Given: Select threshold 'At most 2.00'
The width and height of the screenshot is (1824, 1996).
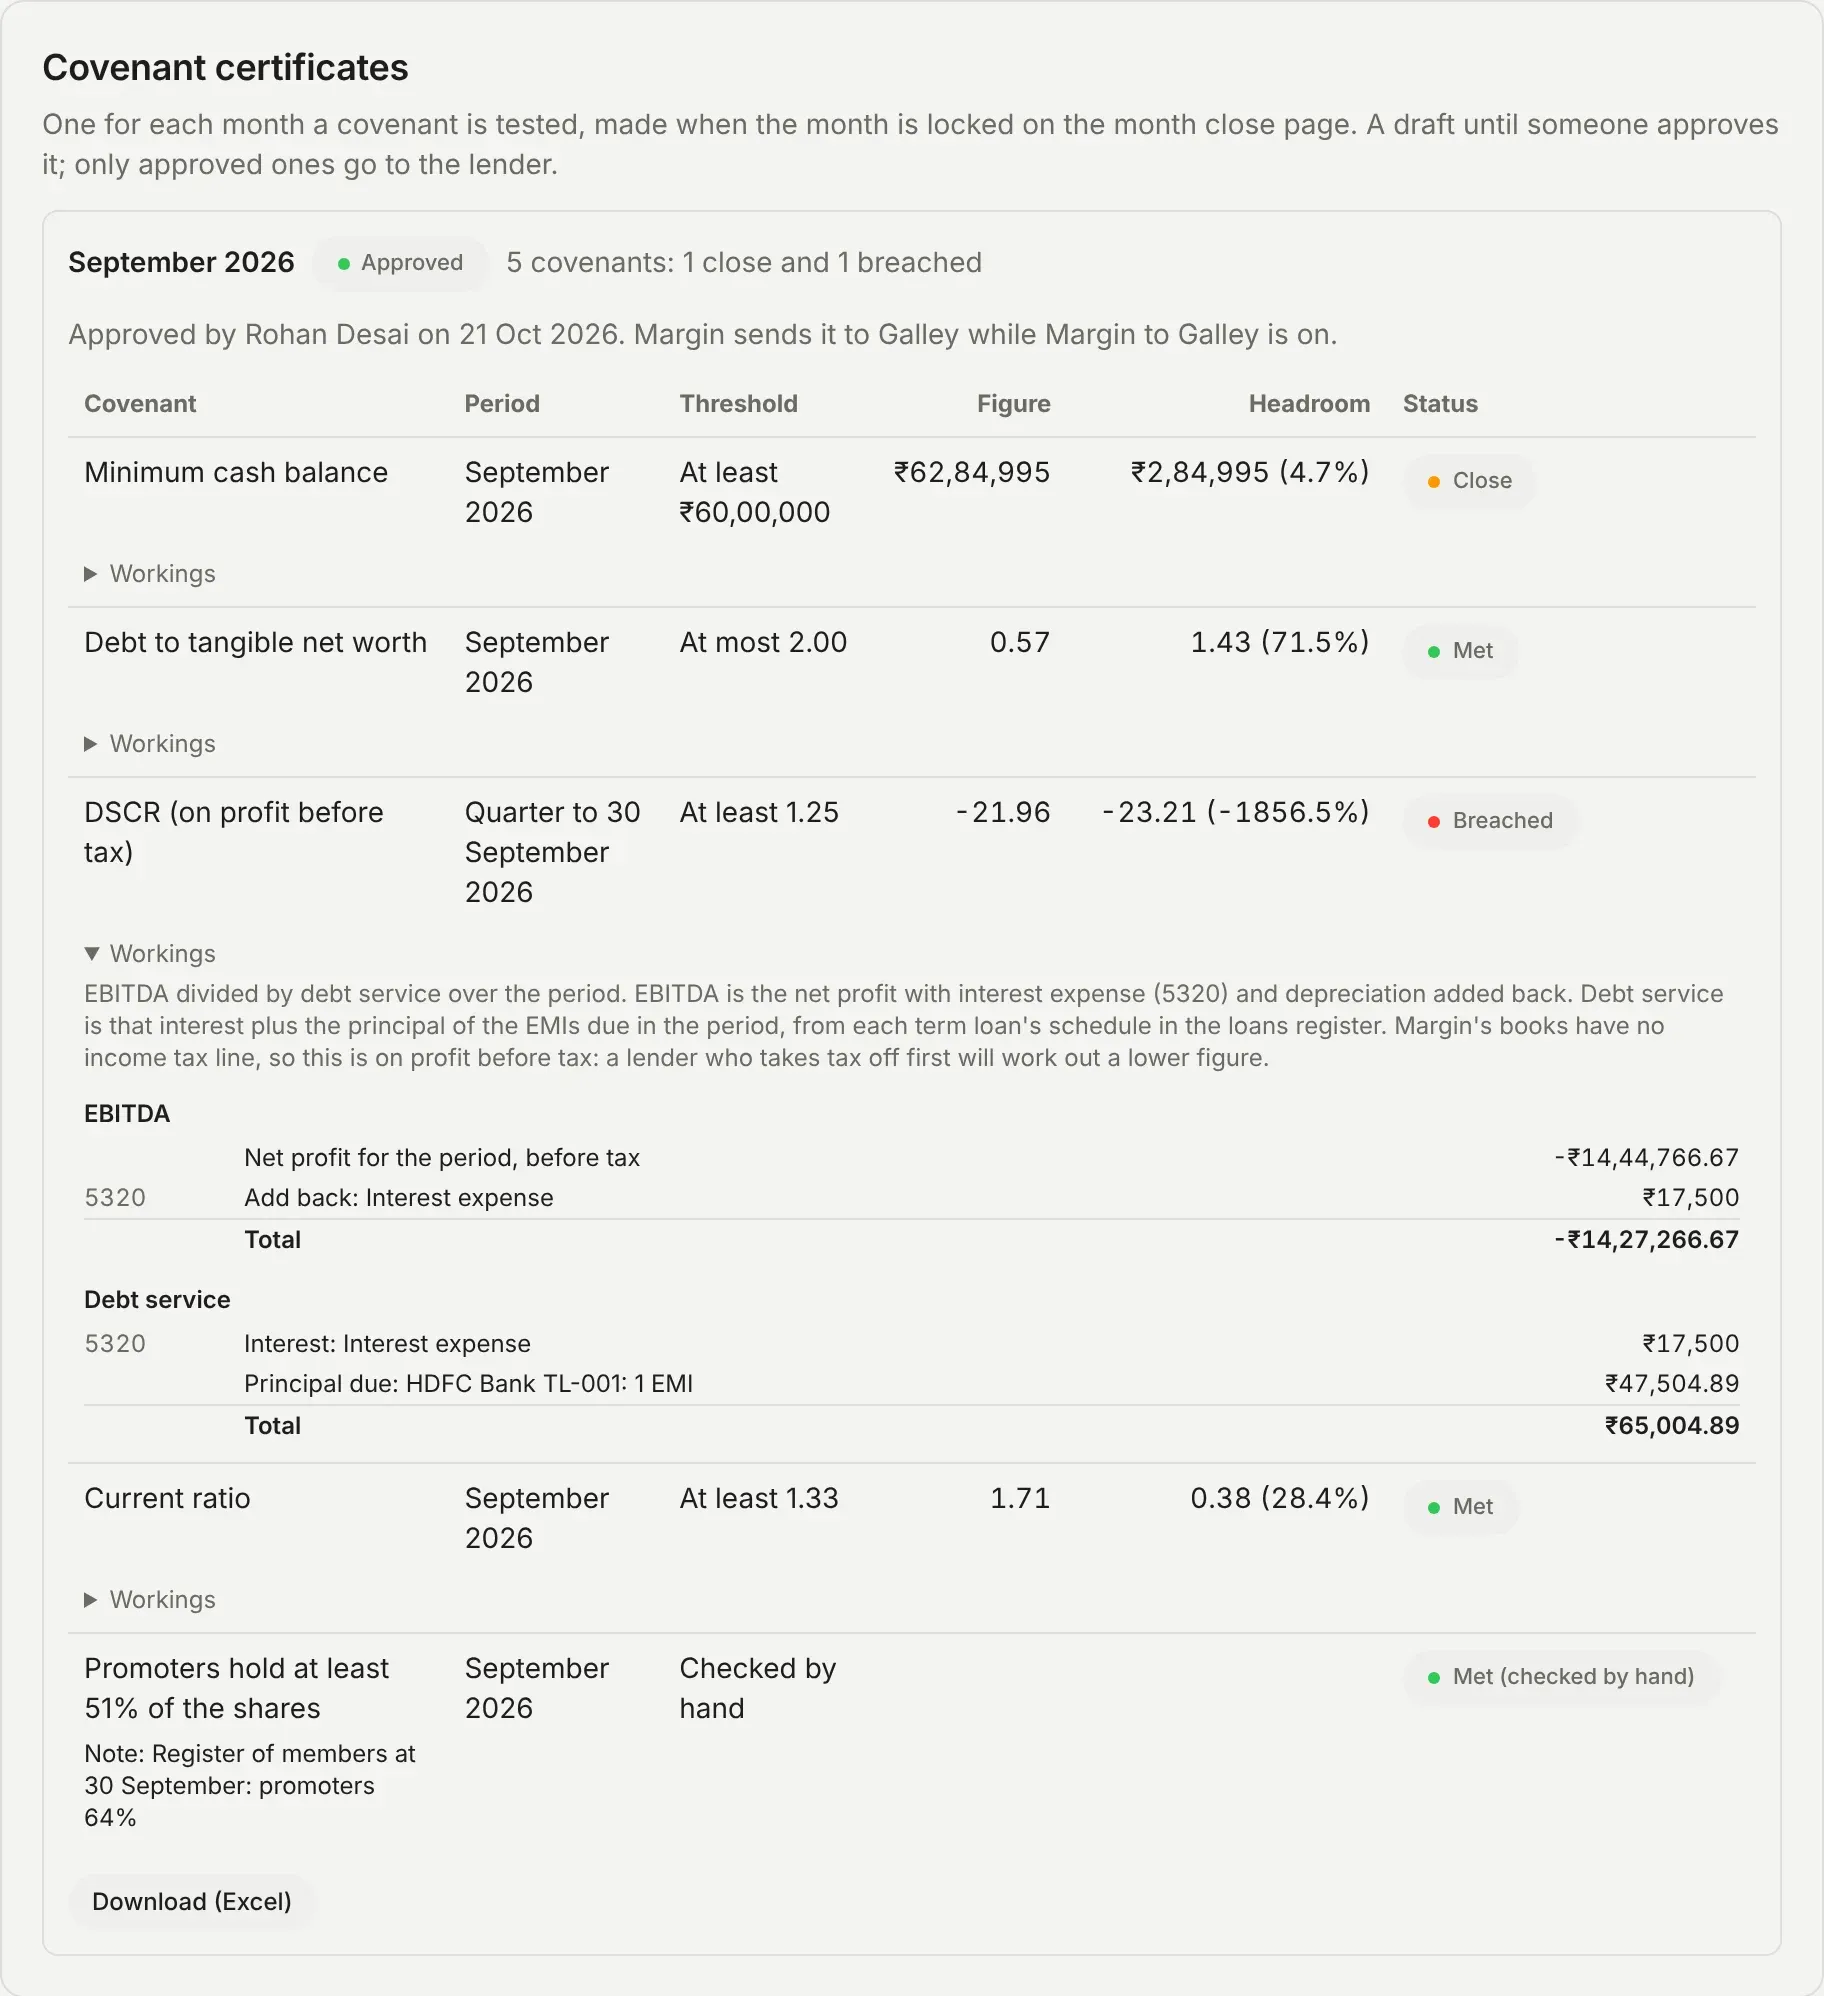Looking at the screenshot, I should pyautogui.click(x=763, y=642).
